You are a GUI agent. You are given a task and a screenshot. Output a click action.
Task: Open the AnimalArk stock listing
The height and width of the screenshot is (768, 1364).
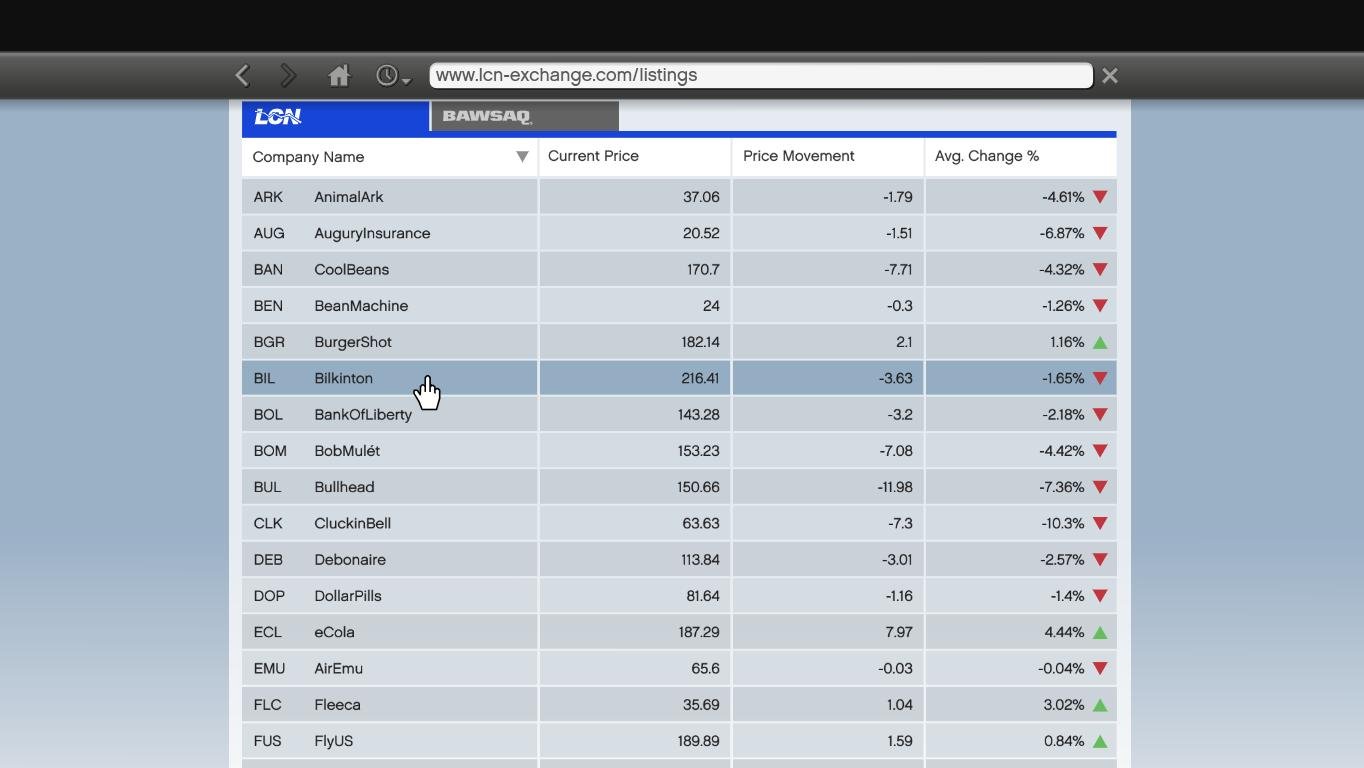click(679, 197)
